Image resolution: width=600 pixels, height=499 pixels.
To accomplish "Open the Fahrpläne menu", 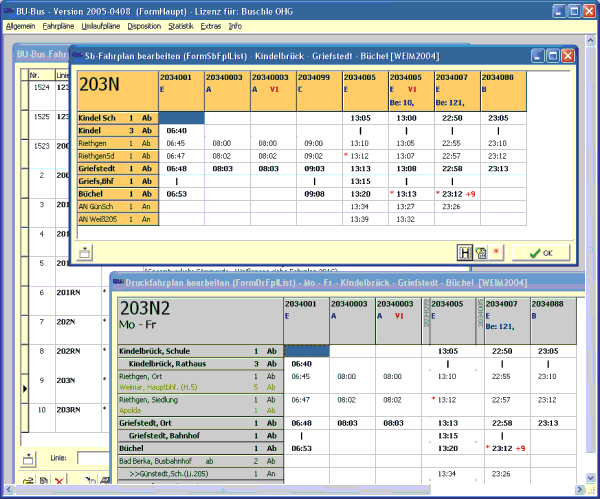I will pyautogui.click(x=57, y=24).
